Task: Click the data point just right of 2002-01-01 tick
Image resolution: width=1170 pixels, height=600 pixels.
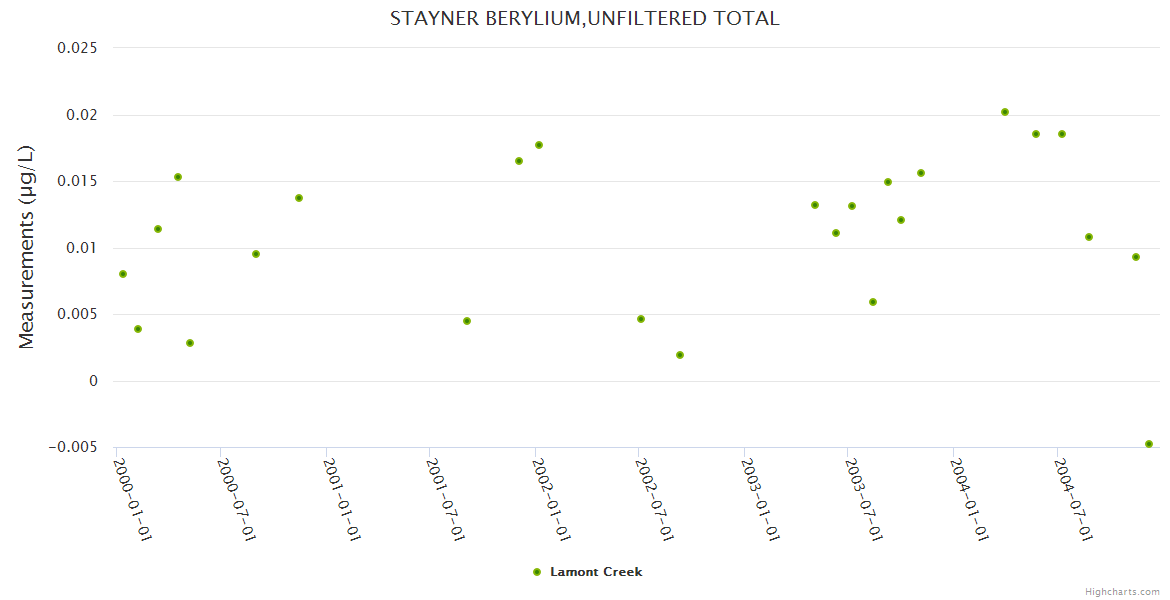Action: click(539, 145)
